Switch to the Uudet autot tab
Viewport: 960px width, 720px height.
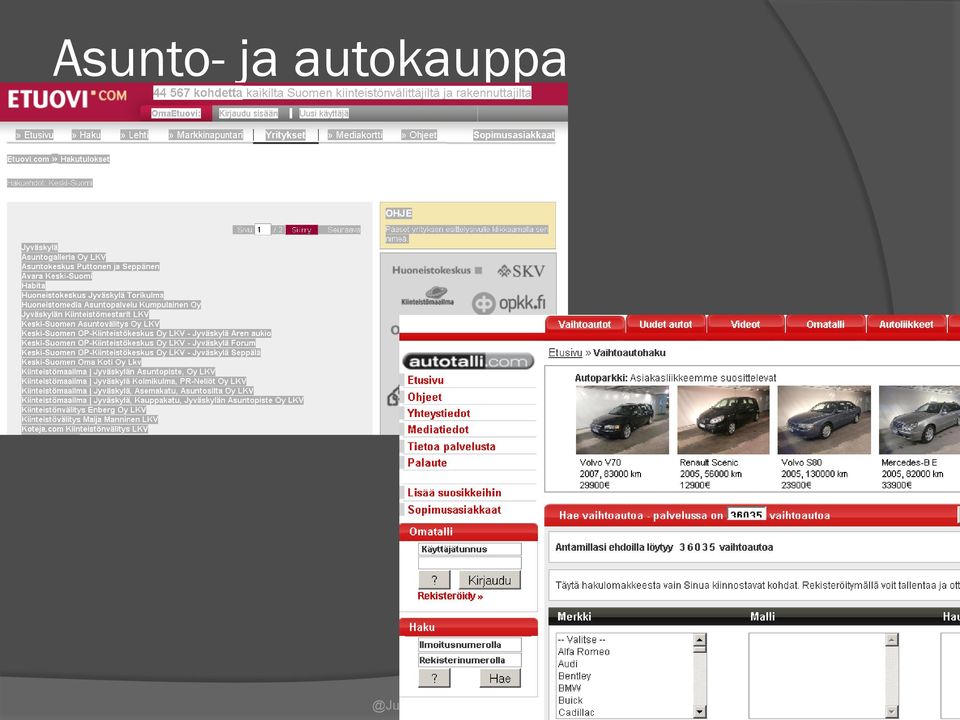[x=666, y=324]
